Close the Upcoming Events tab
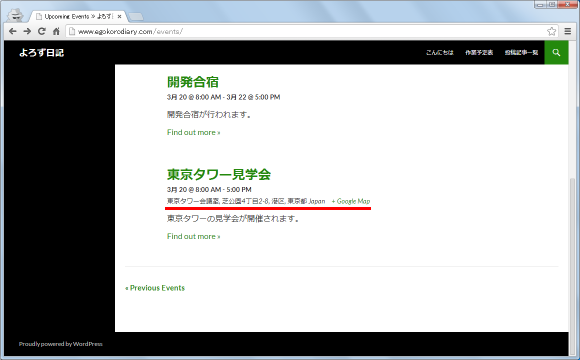This screenshot has height=360, width=580. [x=119, y=17]
